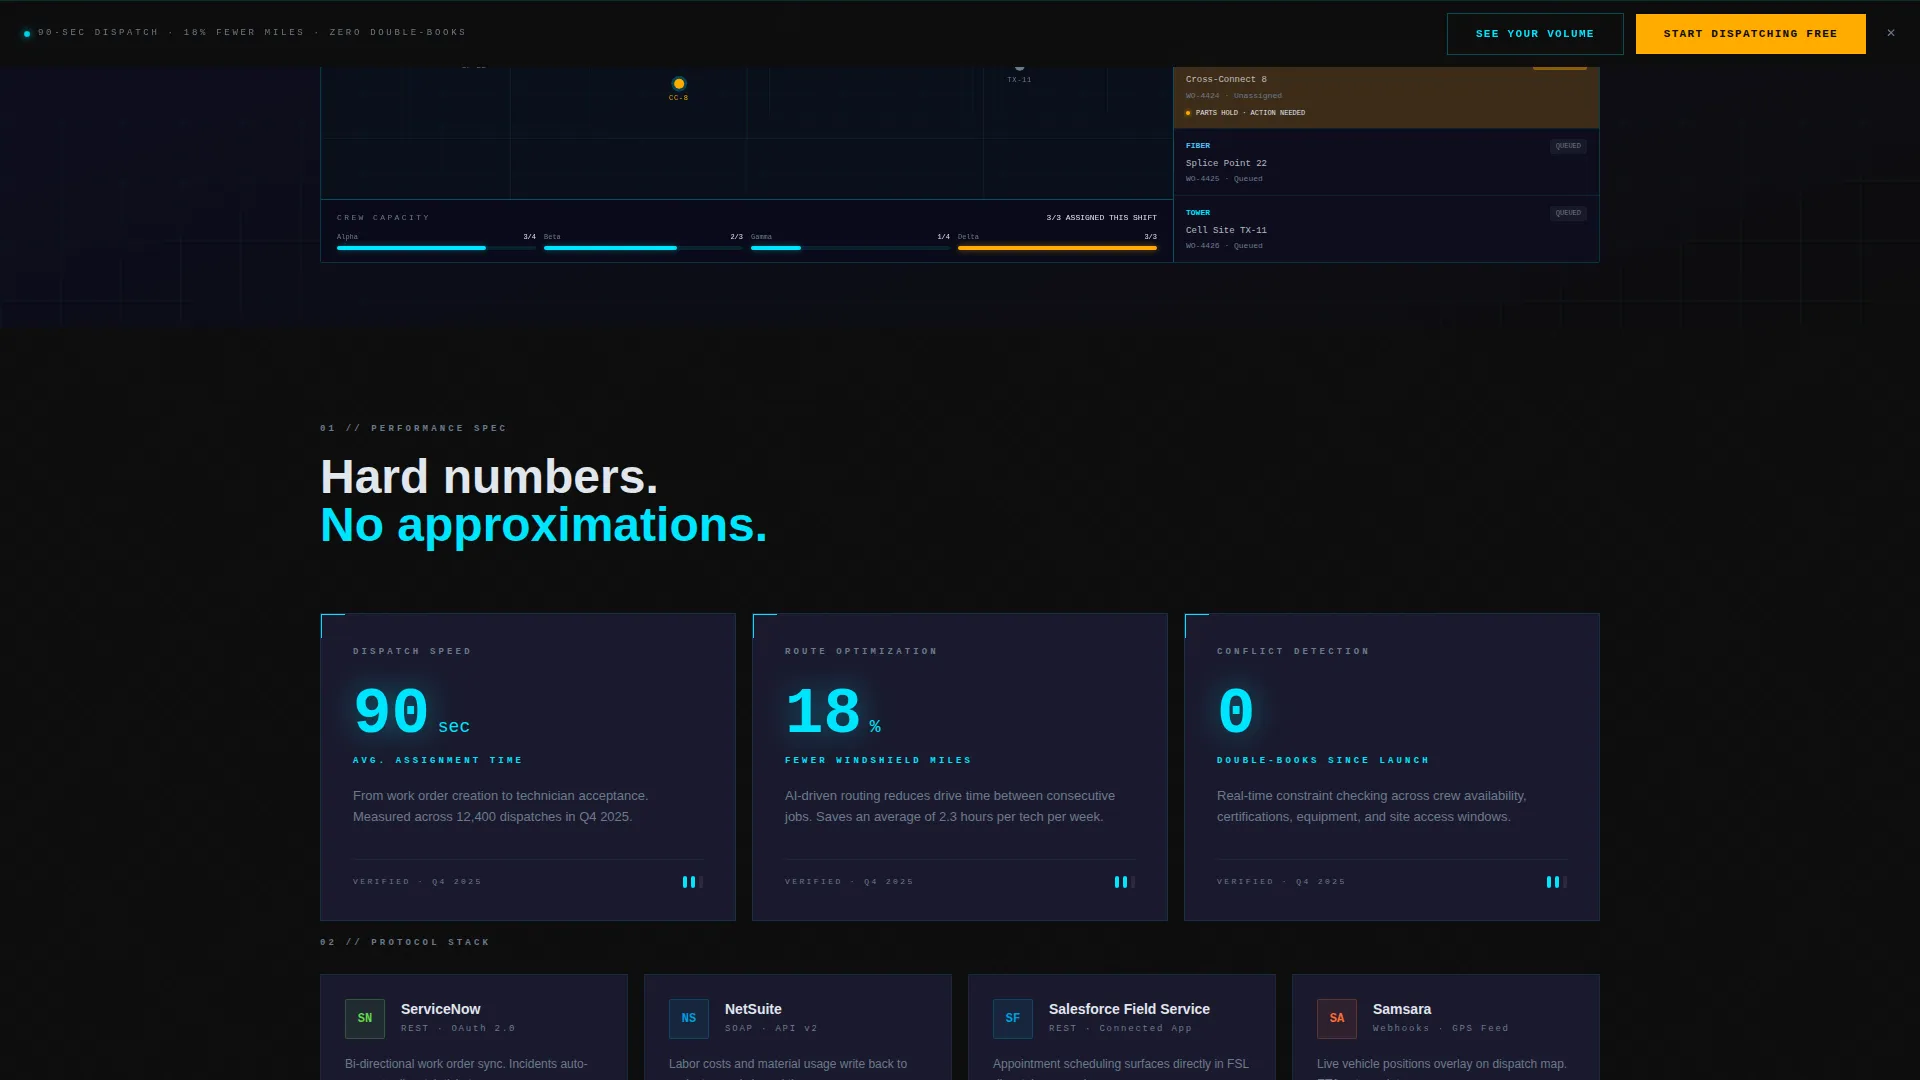Click the banner text '90-SEC DISPATCH'

98,33
